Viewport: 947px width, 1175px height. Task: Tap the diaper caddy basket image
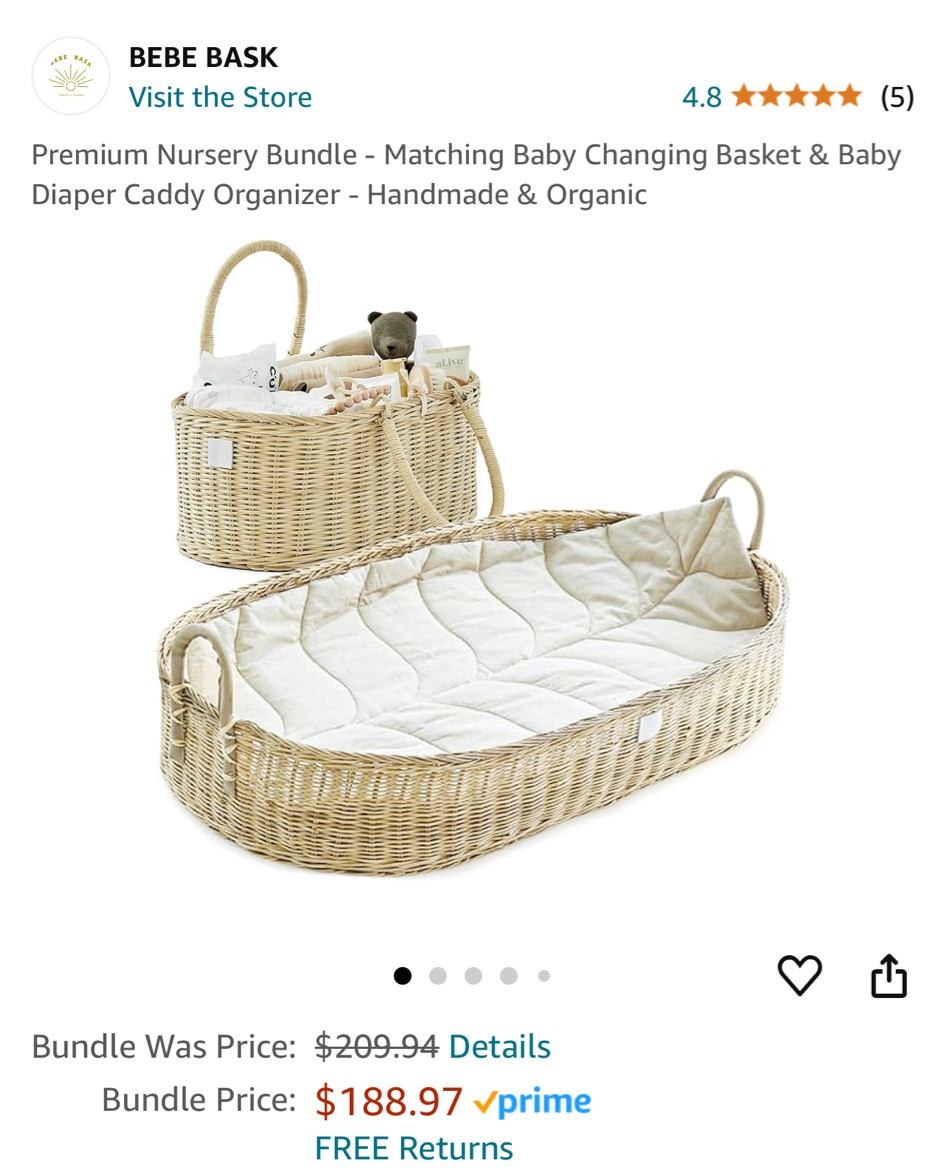pos(337,405)
